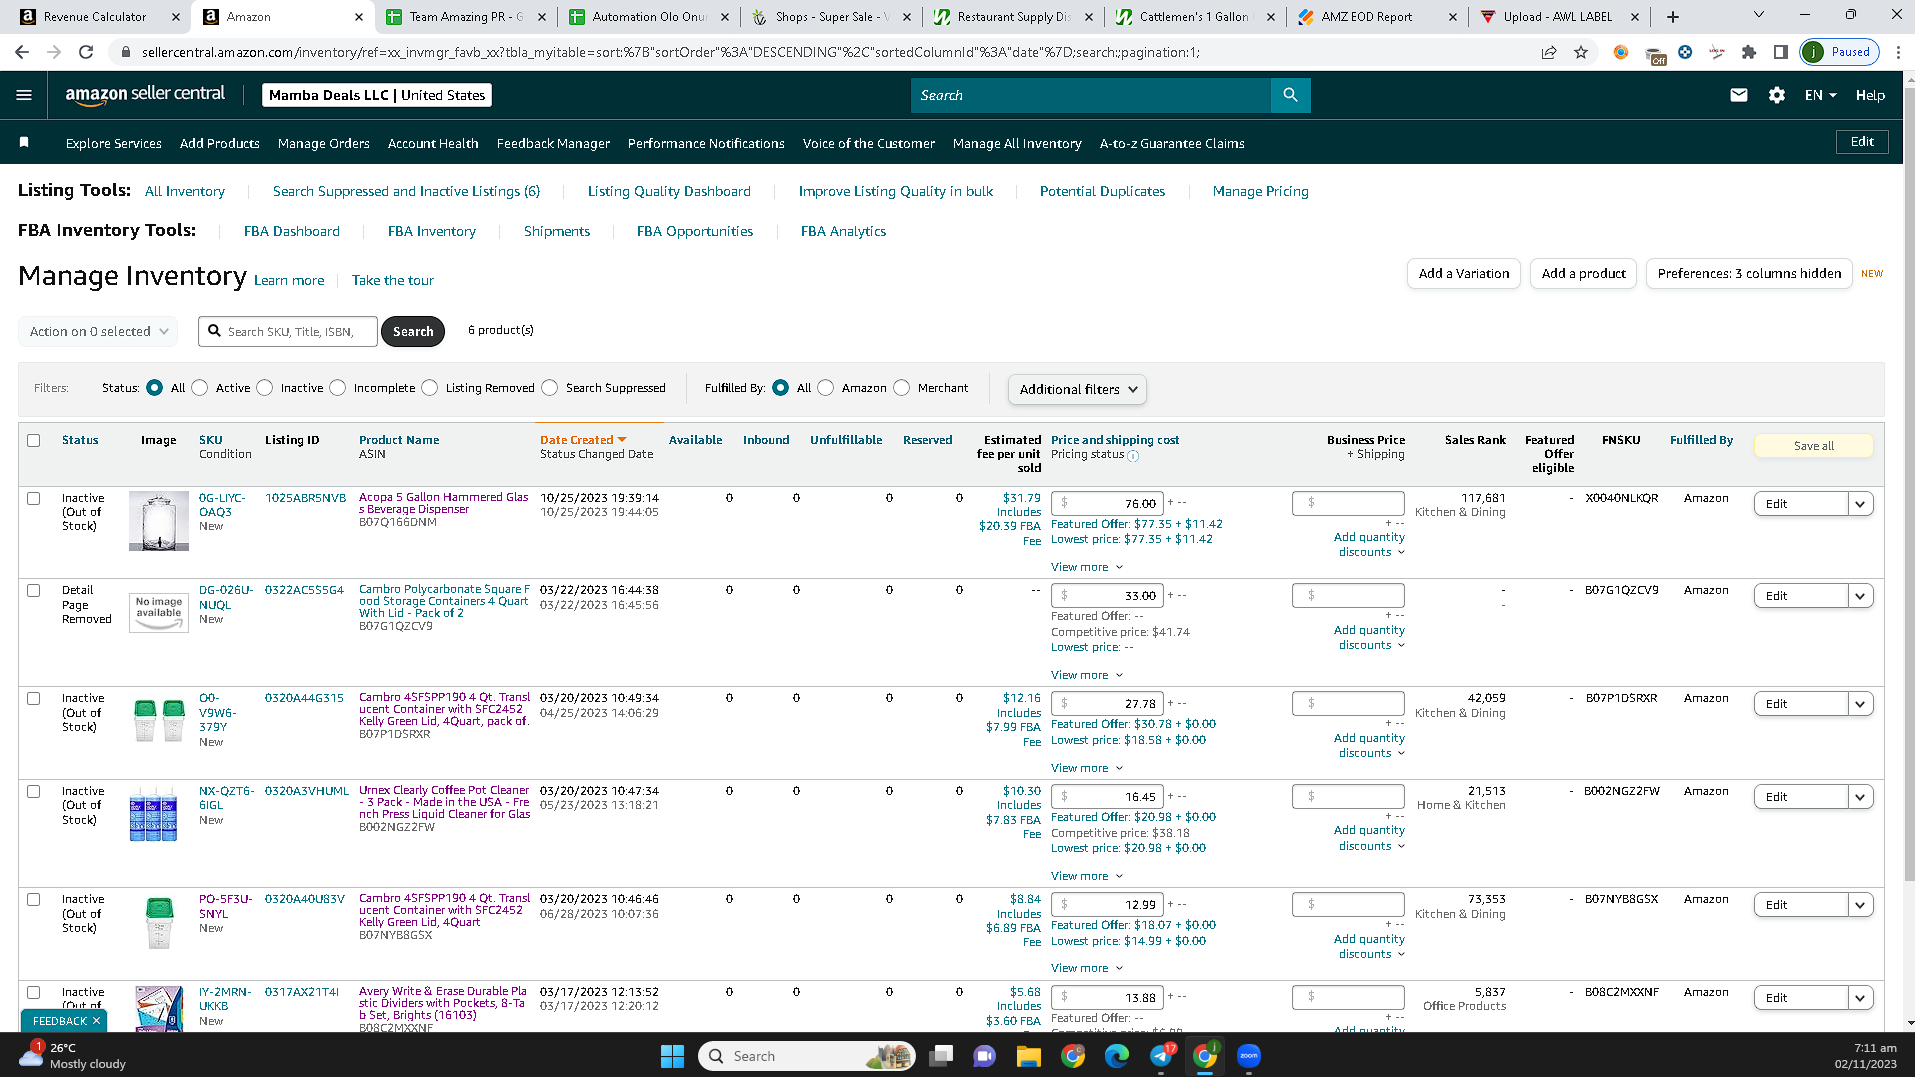This screenshot has height=1077, width=1915.
Task: Open Microsoft Edge from taskbar
Action: (x=1117, y=1056)
